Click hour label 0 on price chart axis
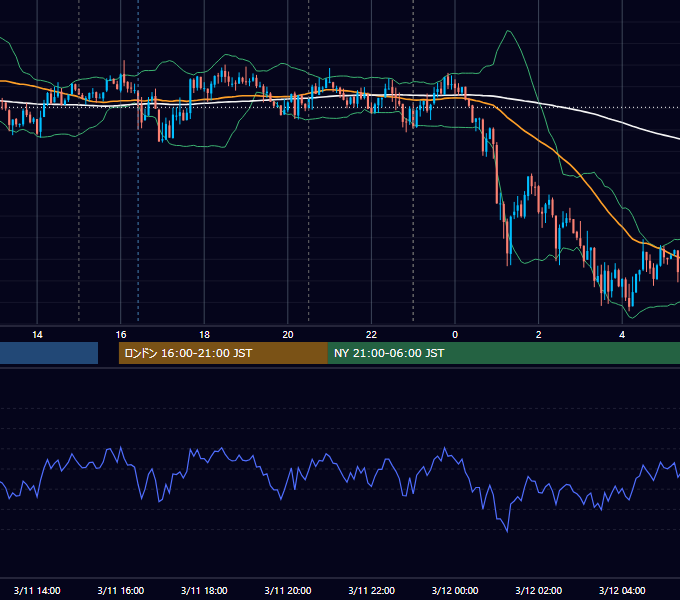This screenshot has width=680, height=600. [x=455, y=335]
